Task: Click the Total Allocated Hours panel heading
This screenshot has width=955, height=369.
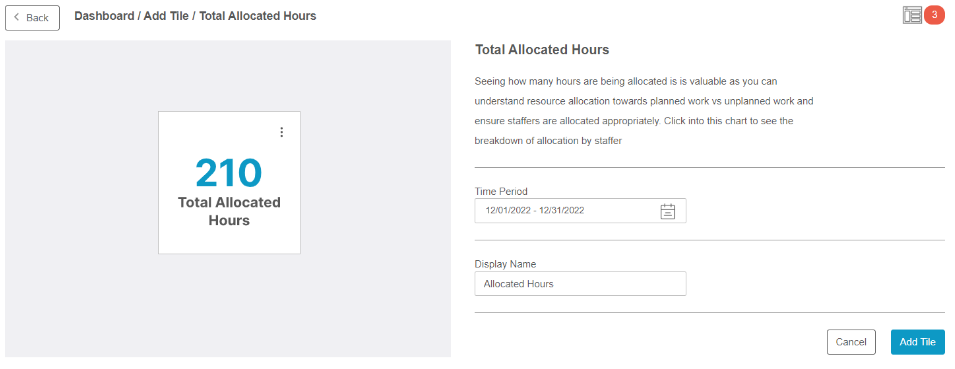Action: (x=541, y=50)
